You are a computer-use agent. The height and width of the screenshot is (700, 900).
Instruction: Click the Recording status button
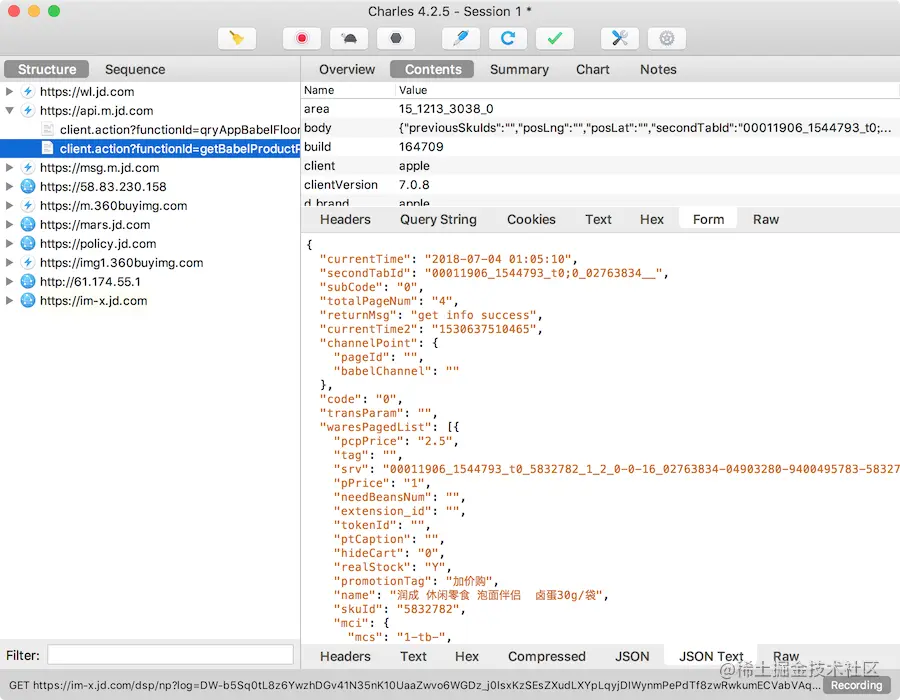coord(856,685)
